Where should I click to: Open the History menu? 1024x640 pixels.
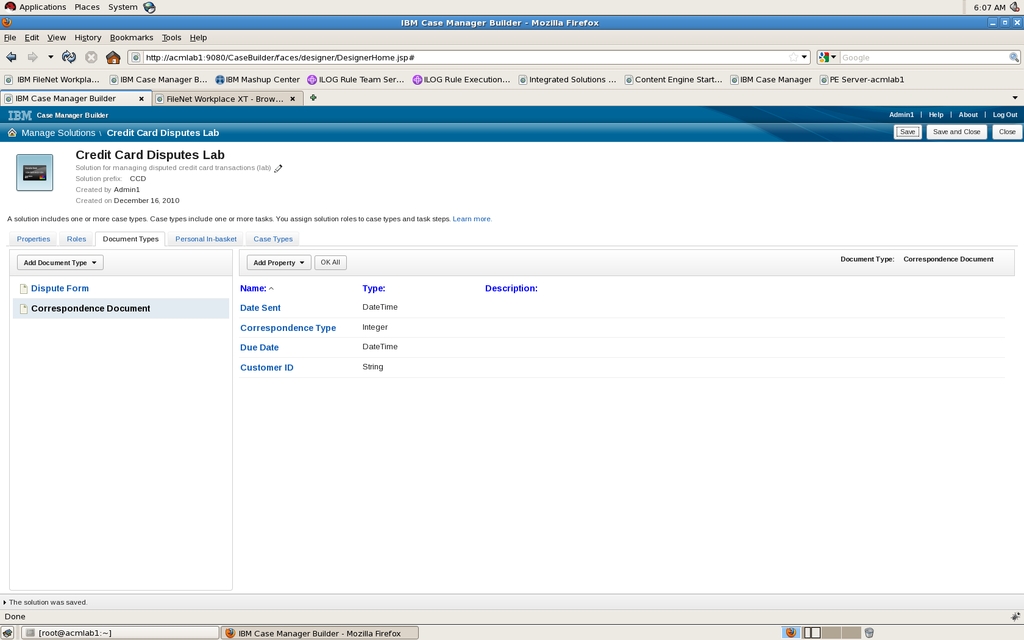click(x=88, y=38)
